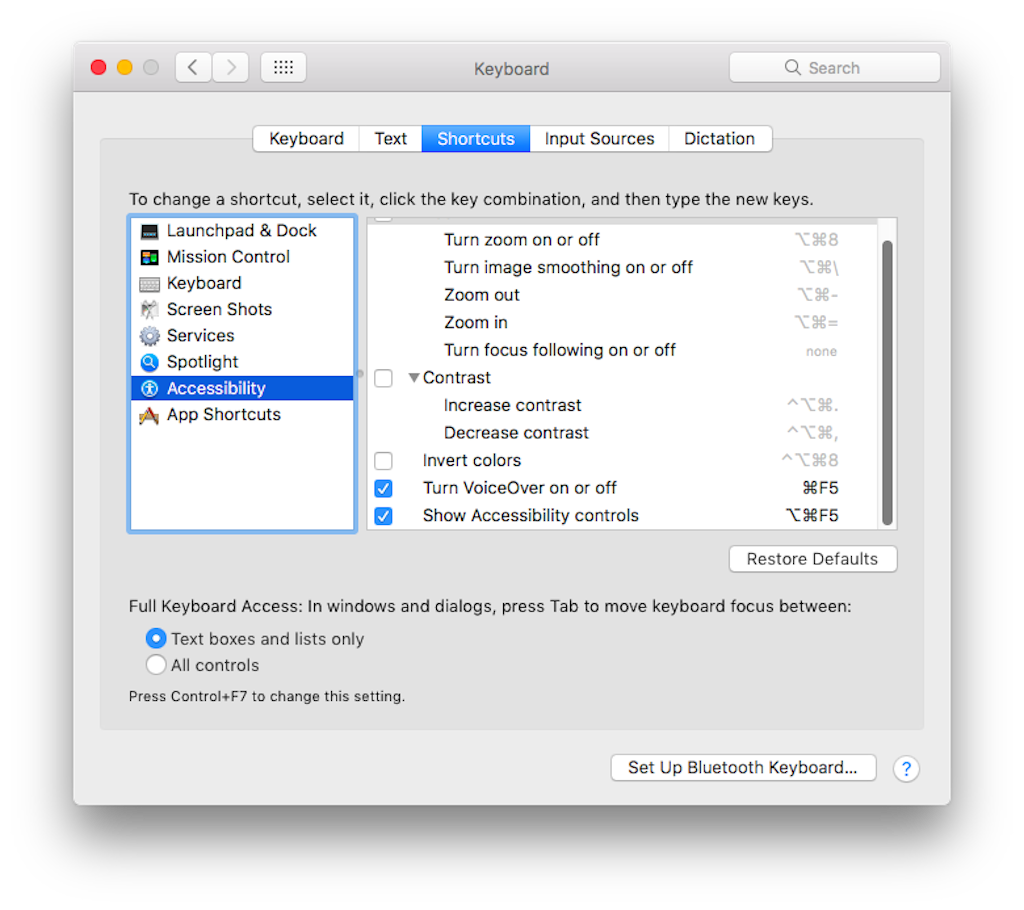This screenshot has height=910, width=1024.
Task: Open the Dictation tab
Action: click(x=719, y=138)
